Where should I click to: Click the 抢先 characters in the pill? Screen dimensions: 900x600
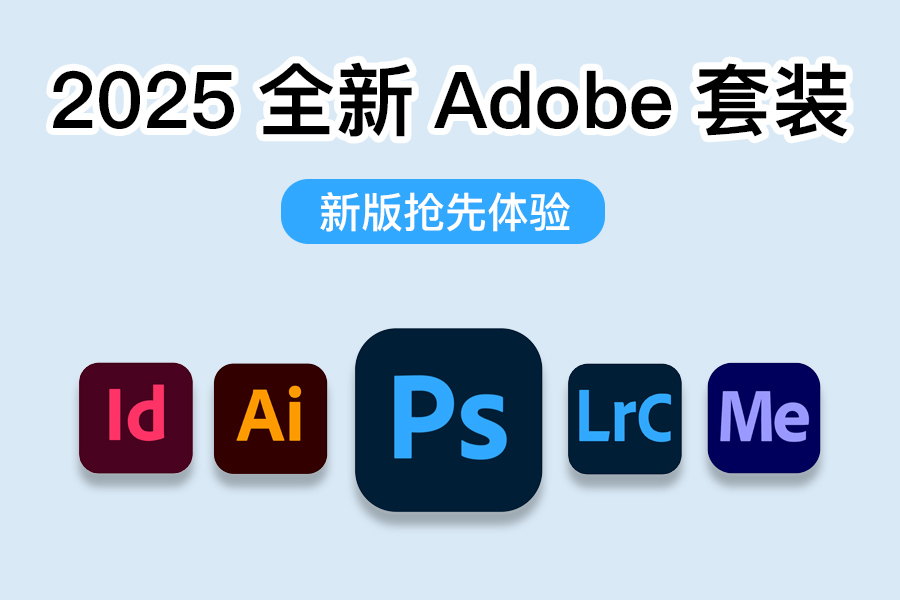tap(445, 212)
